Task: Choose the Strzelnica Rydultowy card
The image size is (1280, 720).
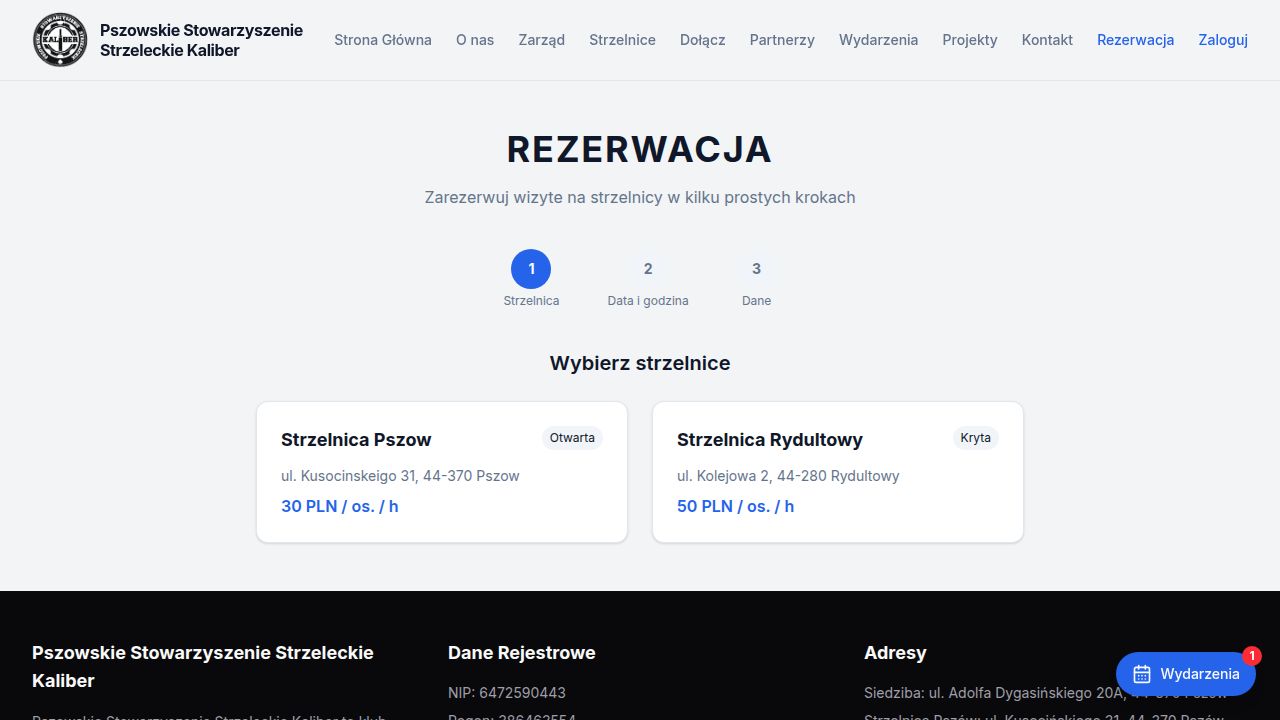Action: pyautogui.click(x=838, y=472)
